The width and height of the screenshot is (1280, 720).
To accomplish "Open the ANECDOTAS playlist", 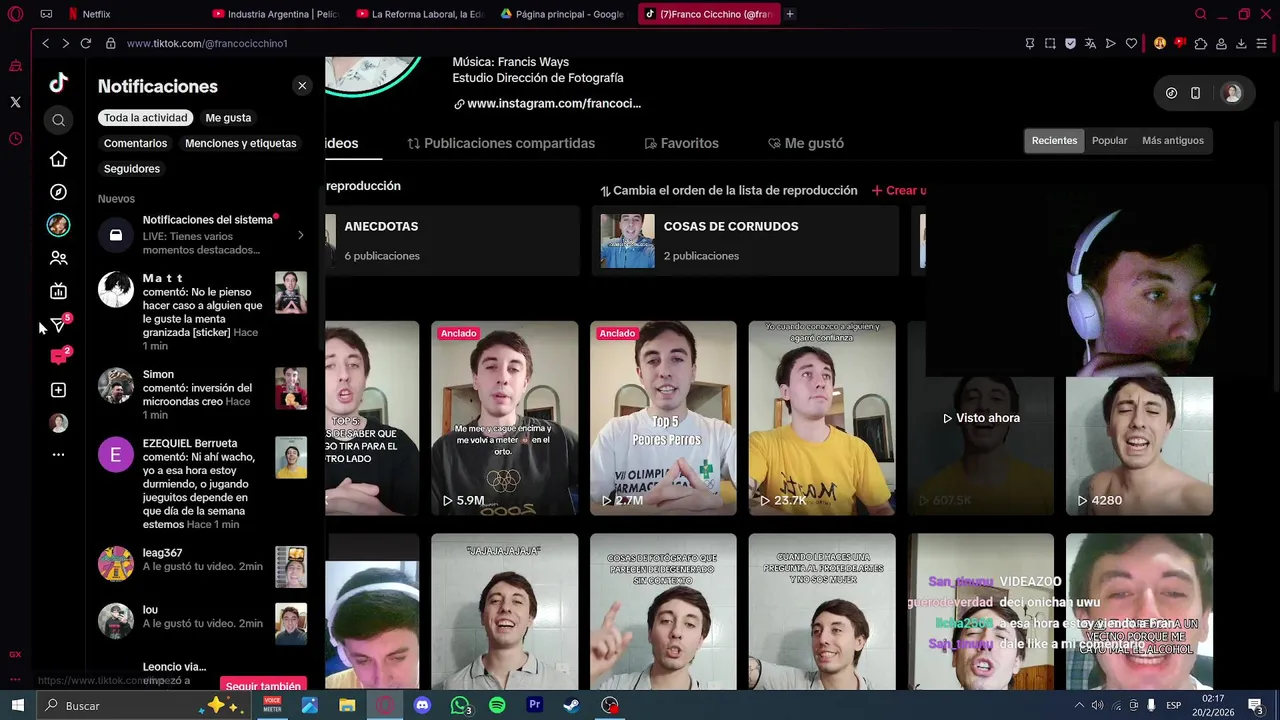I will click(x=452, y=240).
